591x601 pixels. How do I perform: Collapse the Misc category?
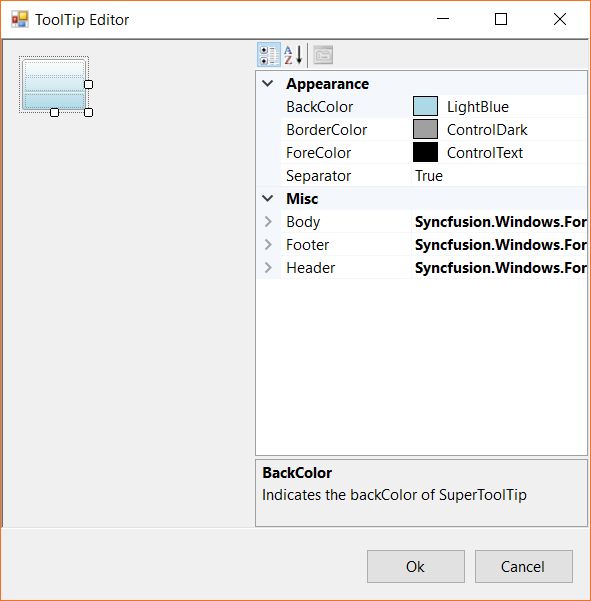(x=268, y=199)
